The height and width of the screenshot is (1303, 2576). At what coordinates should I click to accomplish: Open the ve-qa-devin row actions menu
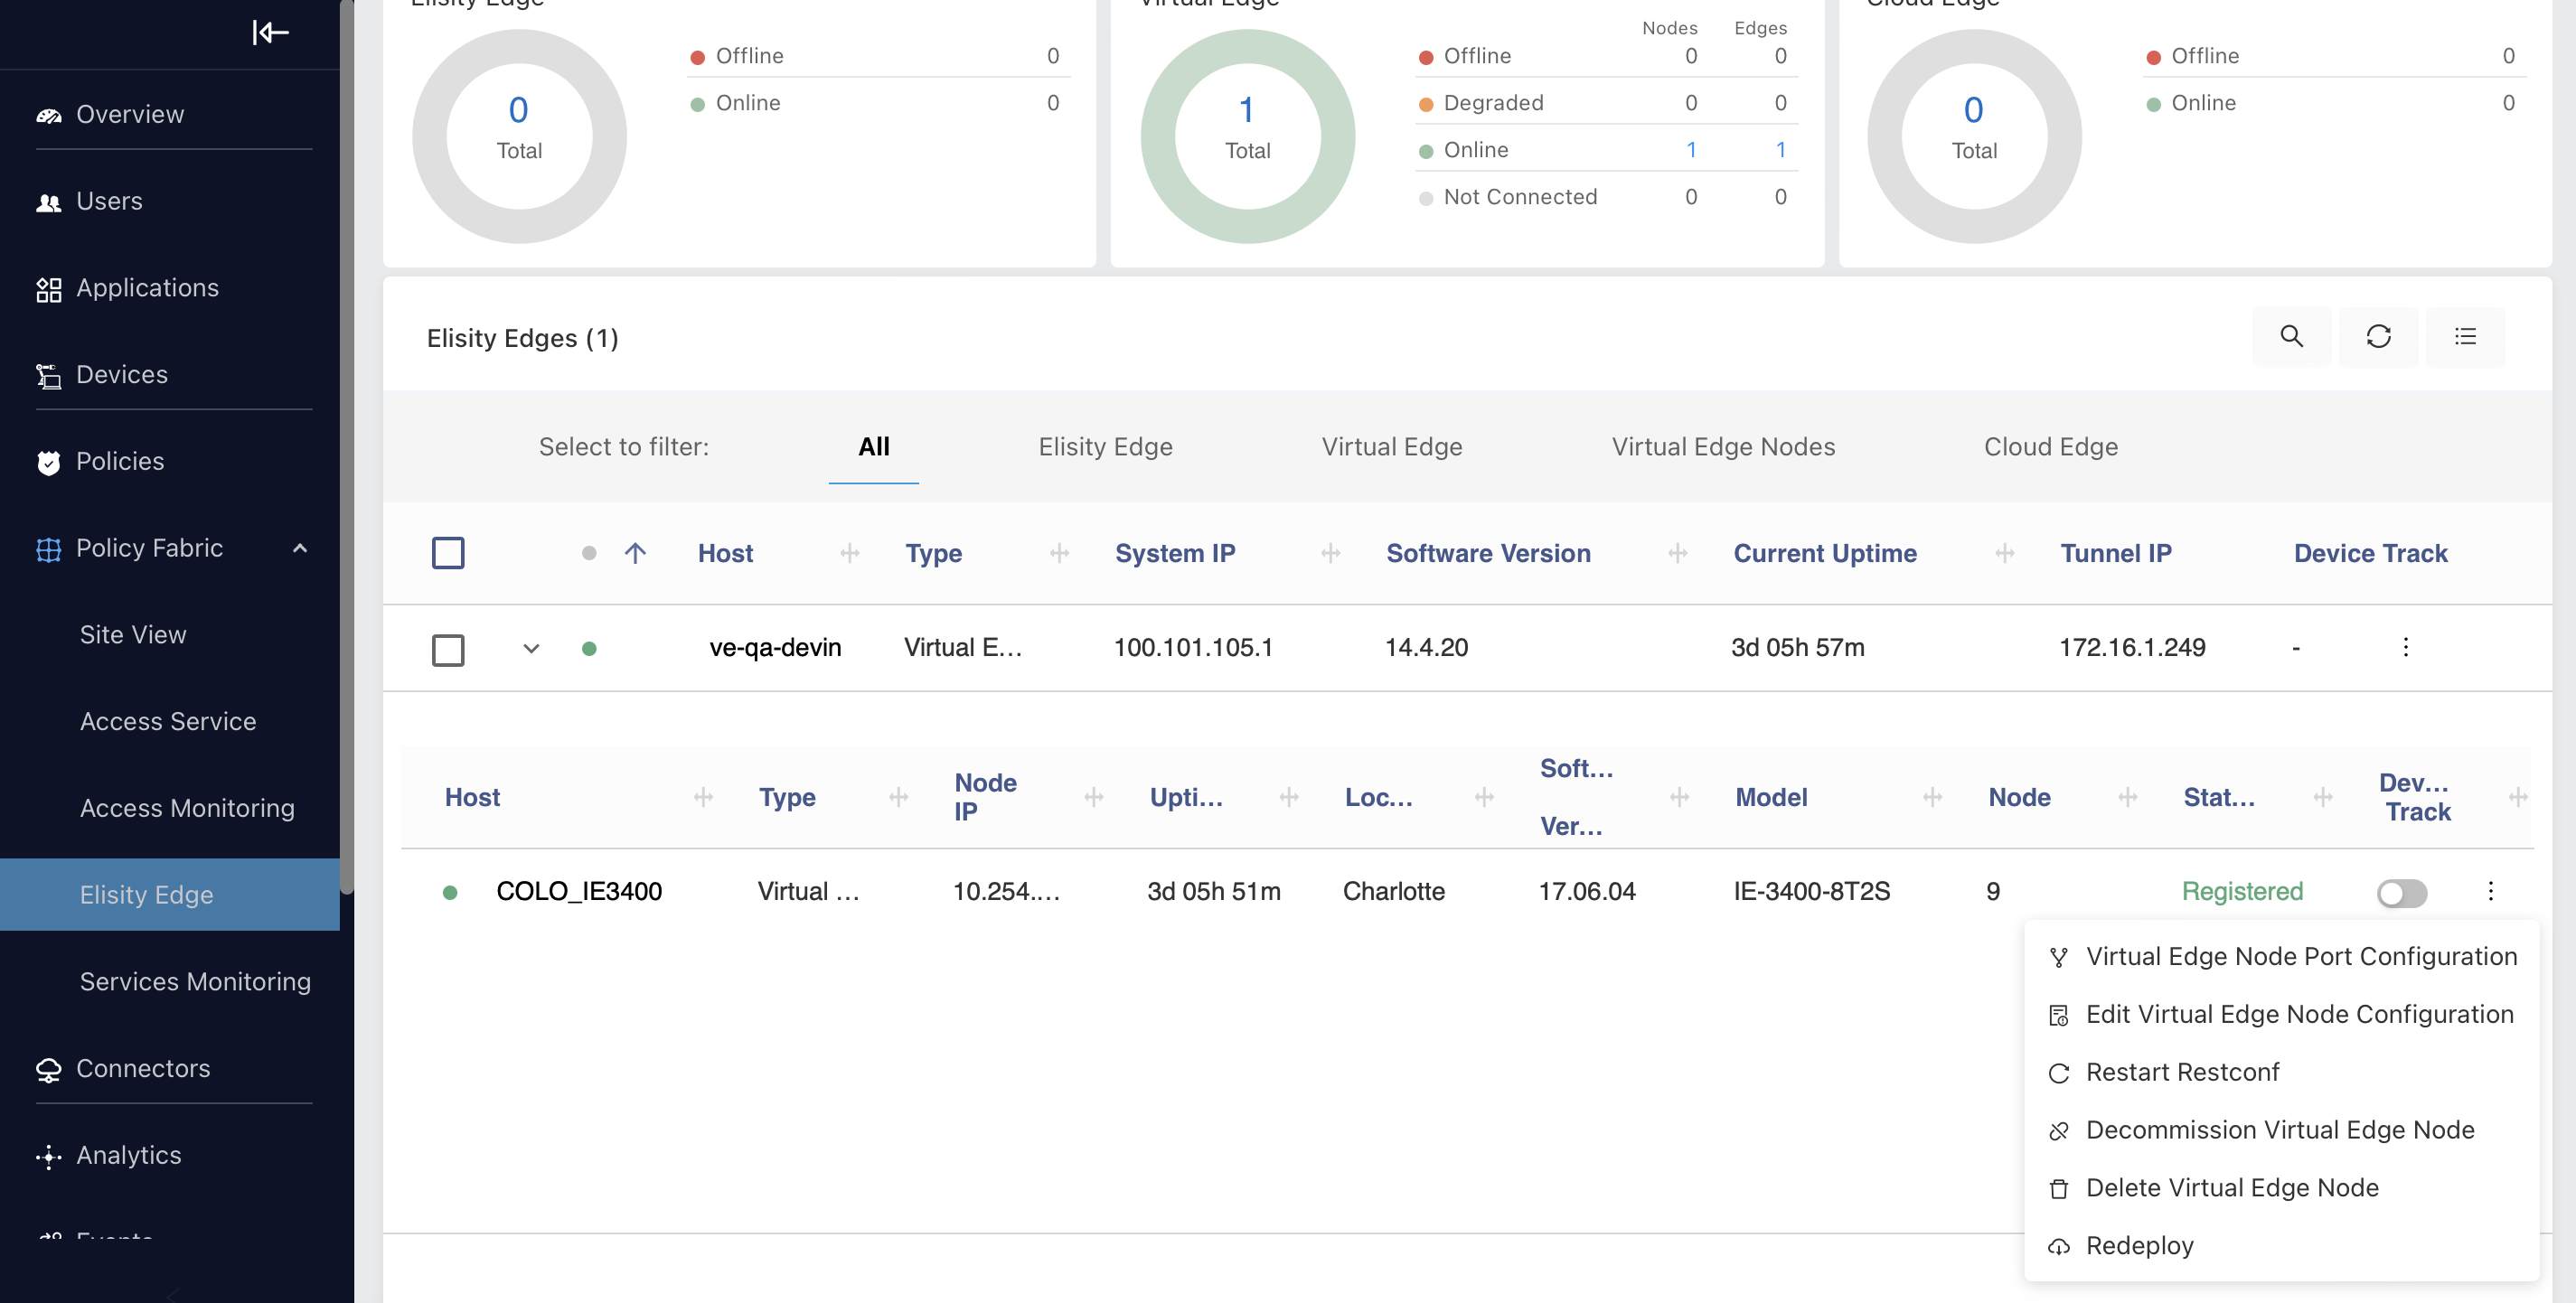pyautogui.click(x=2406, y=647)
